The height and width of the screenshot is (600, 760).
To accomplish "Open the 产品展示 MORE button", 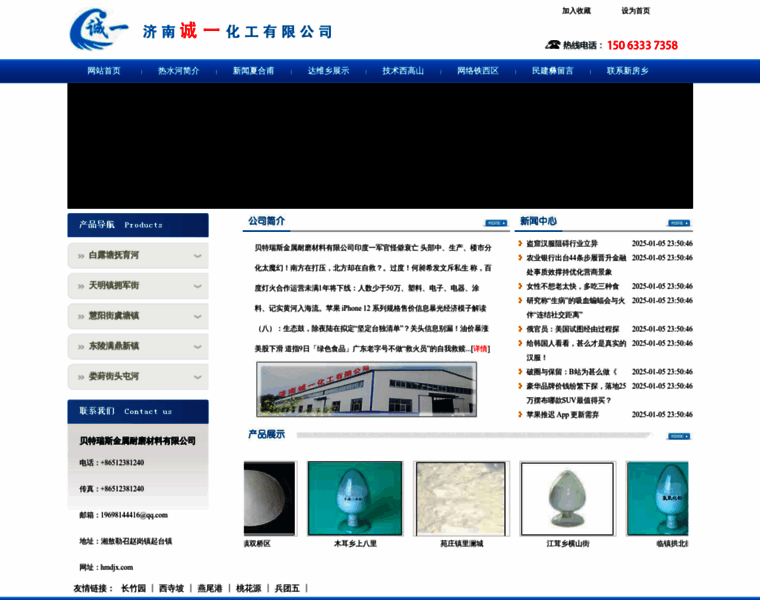I will coord(679,436).
